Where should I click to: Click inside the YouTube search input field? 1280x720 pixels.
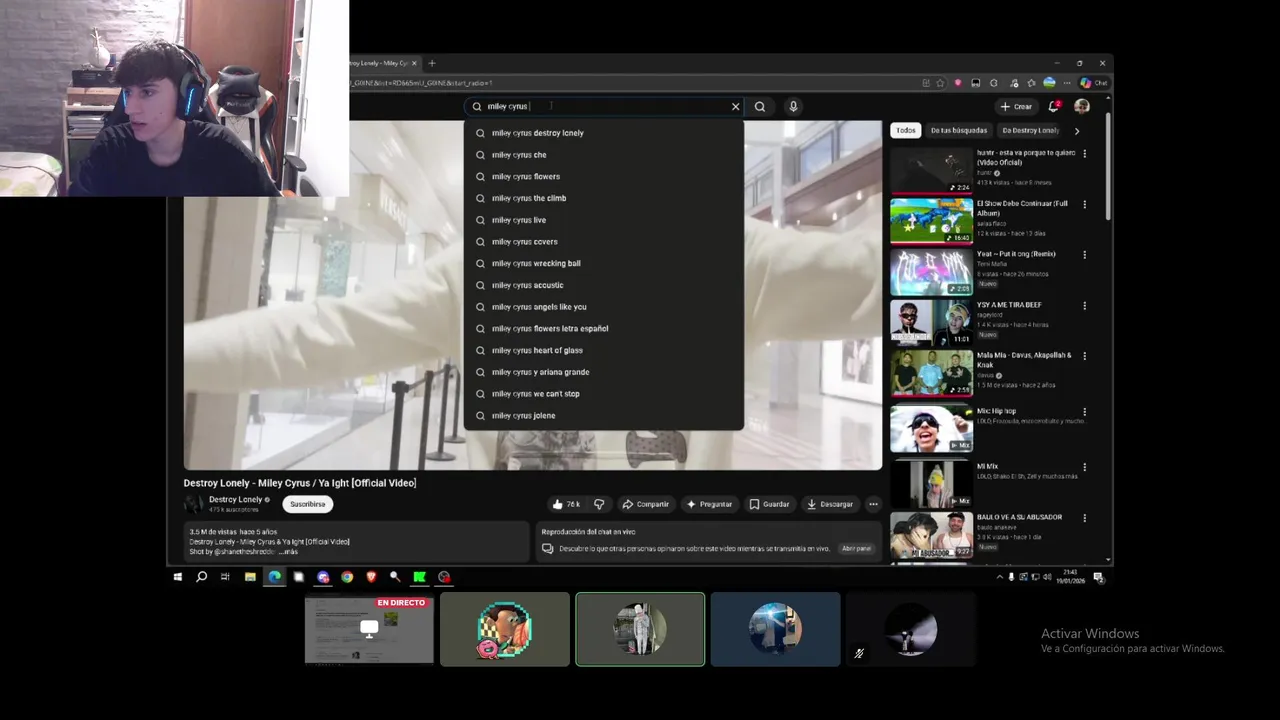pyautogui.click(x=605, y=106)
